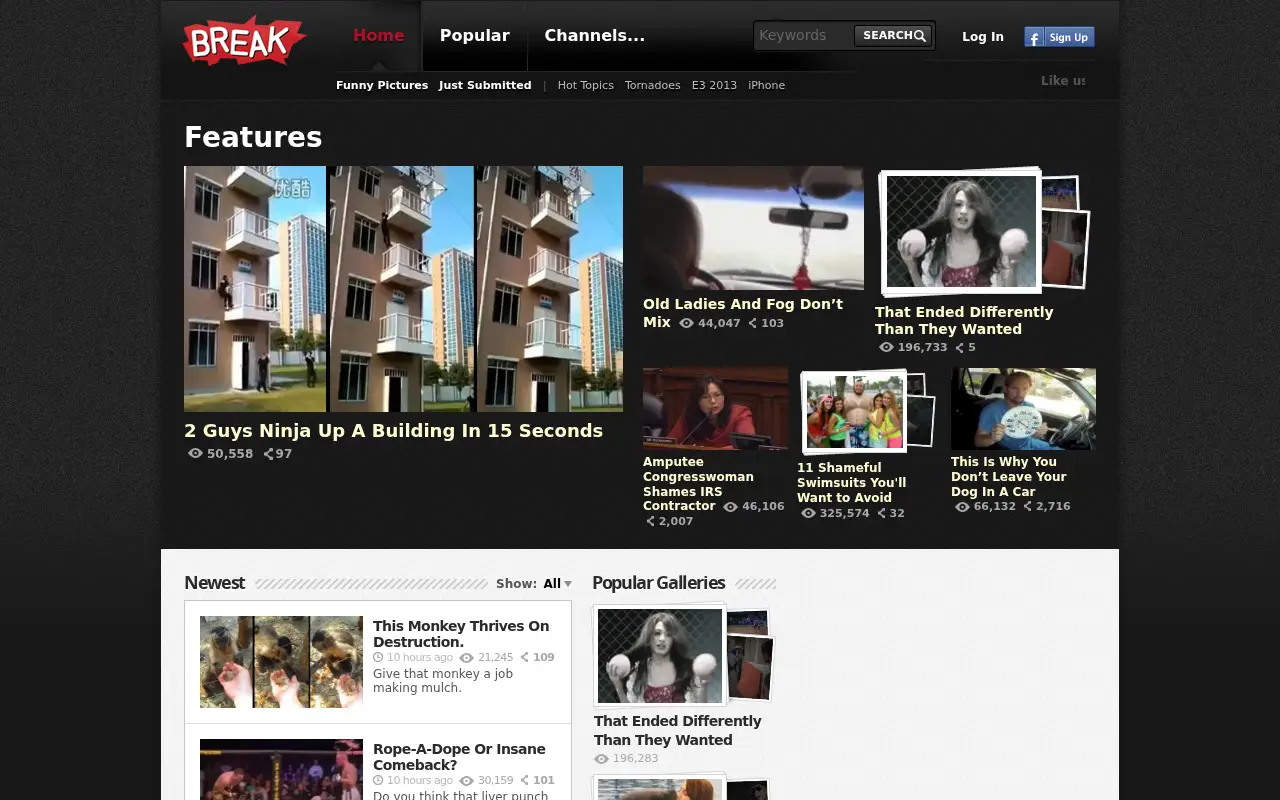Open Rope-A-Dope Or Insane Comeback title
The width and height of the screenshot is (1280, 800).
tap(459, 757)
